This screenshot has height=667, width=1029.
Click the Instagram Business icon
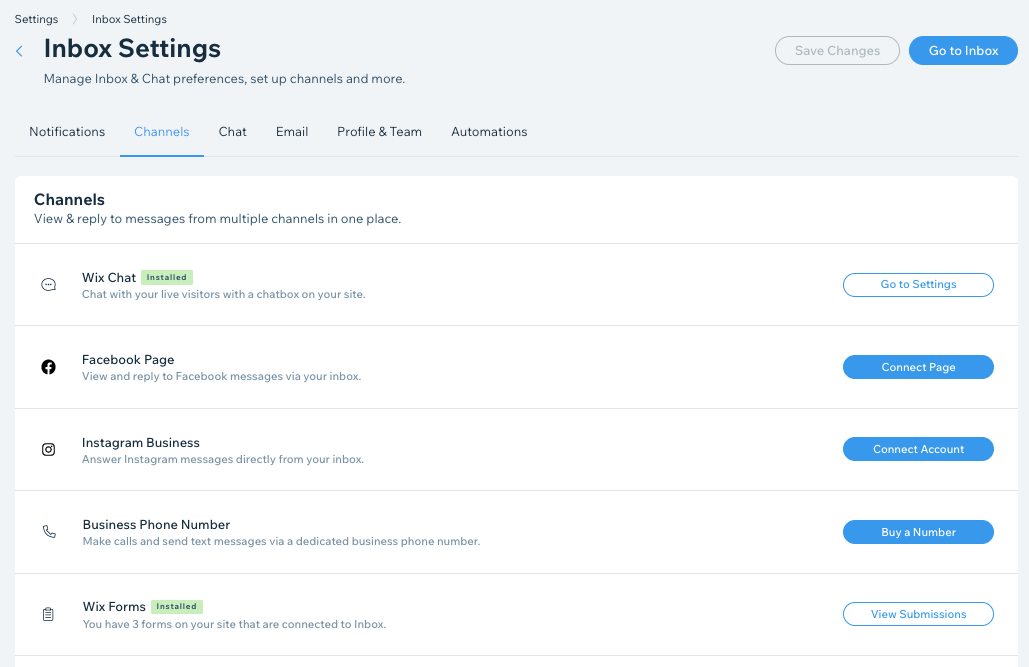(x=48, y=449)
